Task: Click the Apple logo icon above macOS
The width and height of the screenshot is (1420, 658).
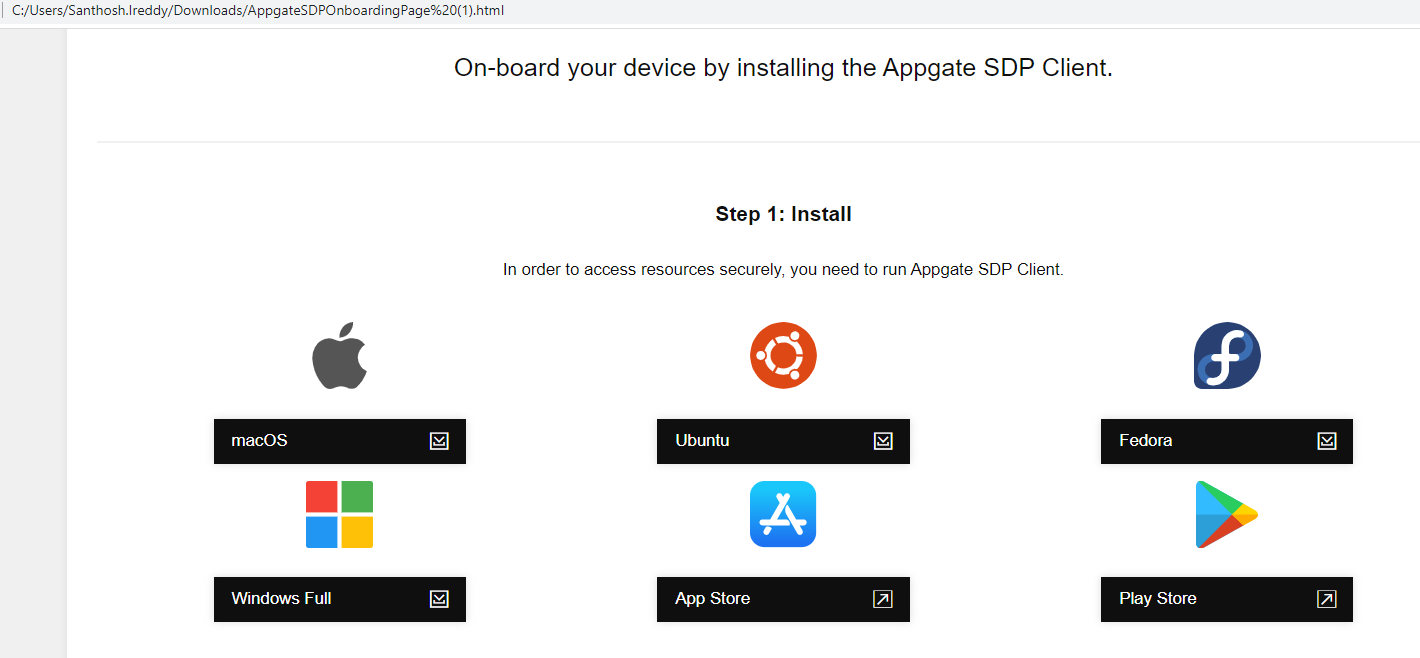Action: (339, 355)
